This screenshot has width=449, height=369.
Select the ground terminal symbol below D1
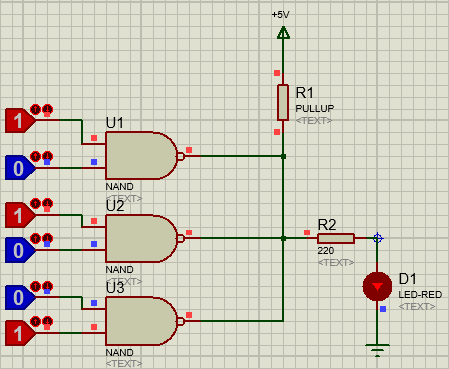pos(377,350)
